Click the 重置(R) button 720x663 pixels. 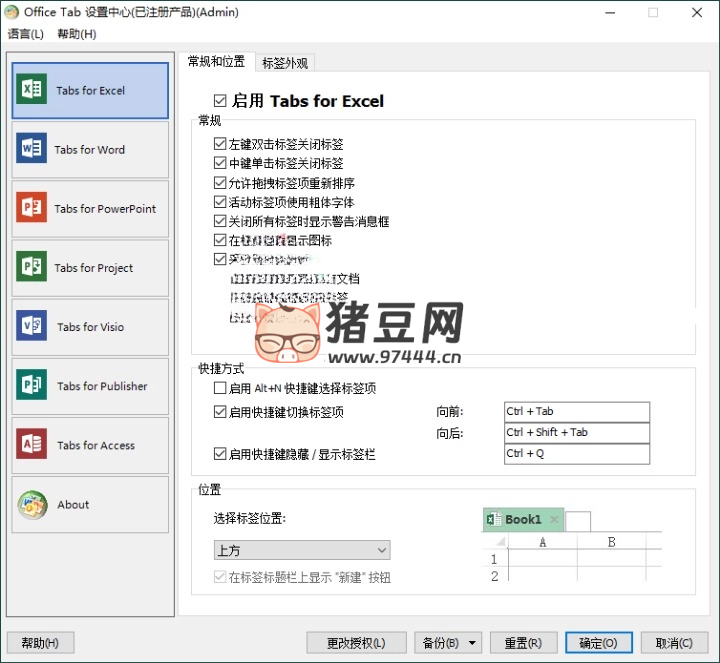(523, 643)
